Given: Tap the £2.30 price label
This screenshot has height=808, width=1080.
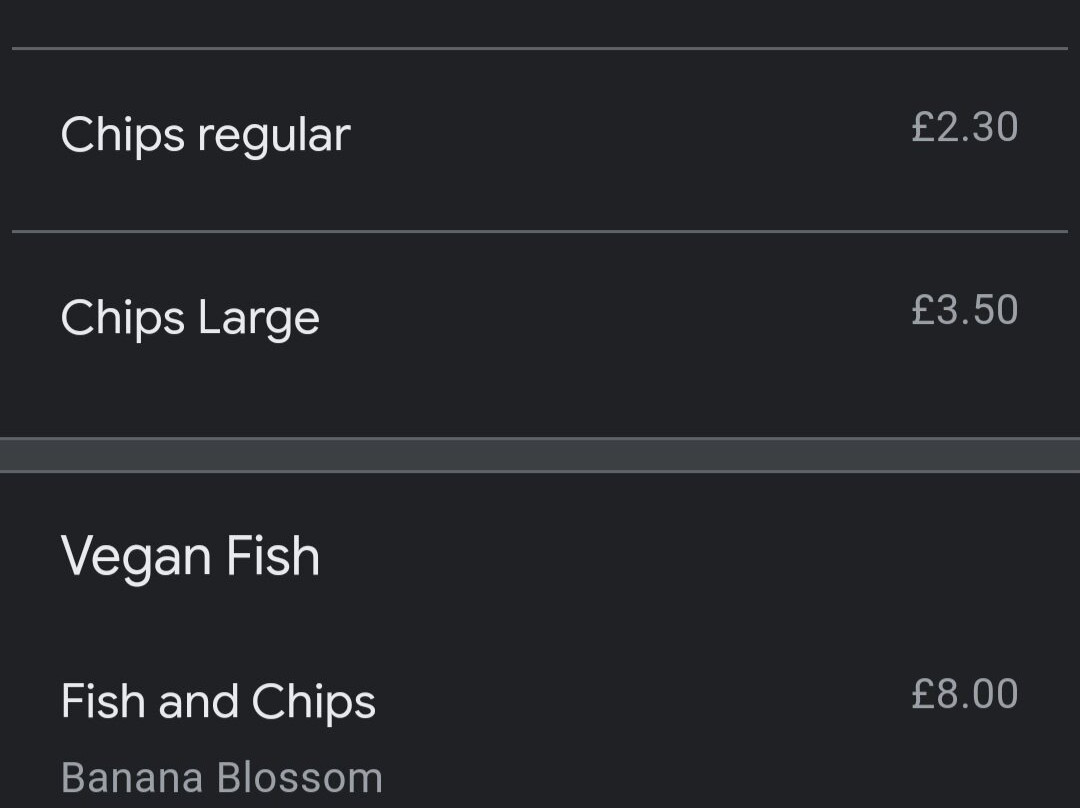Looking at the screenshot, I should click(x=964, y=127).
